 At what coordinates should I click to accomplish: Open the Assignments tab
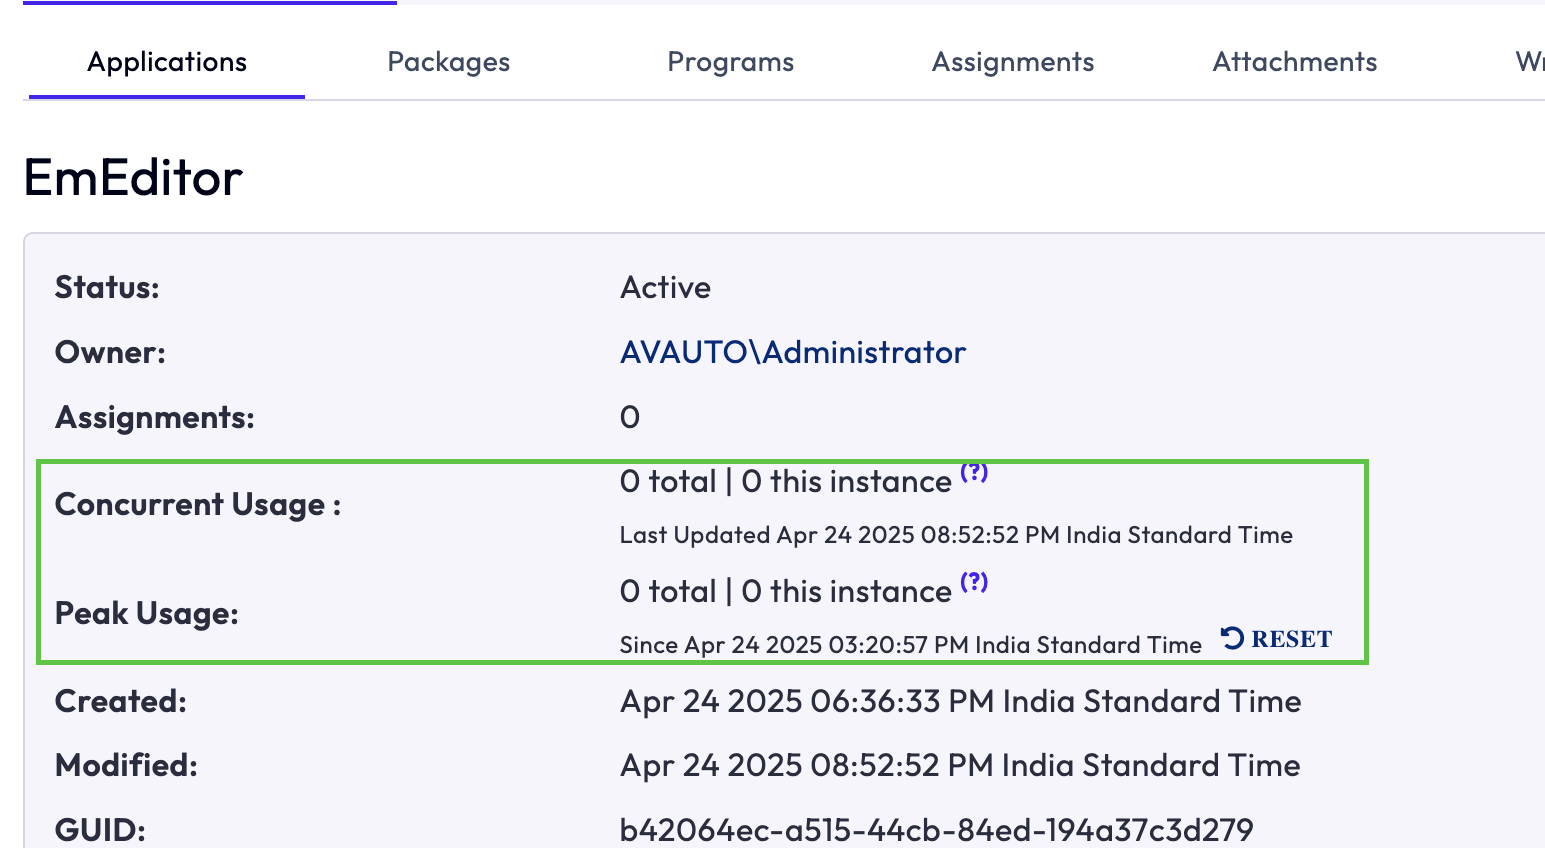tap(1013, 62)
